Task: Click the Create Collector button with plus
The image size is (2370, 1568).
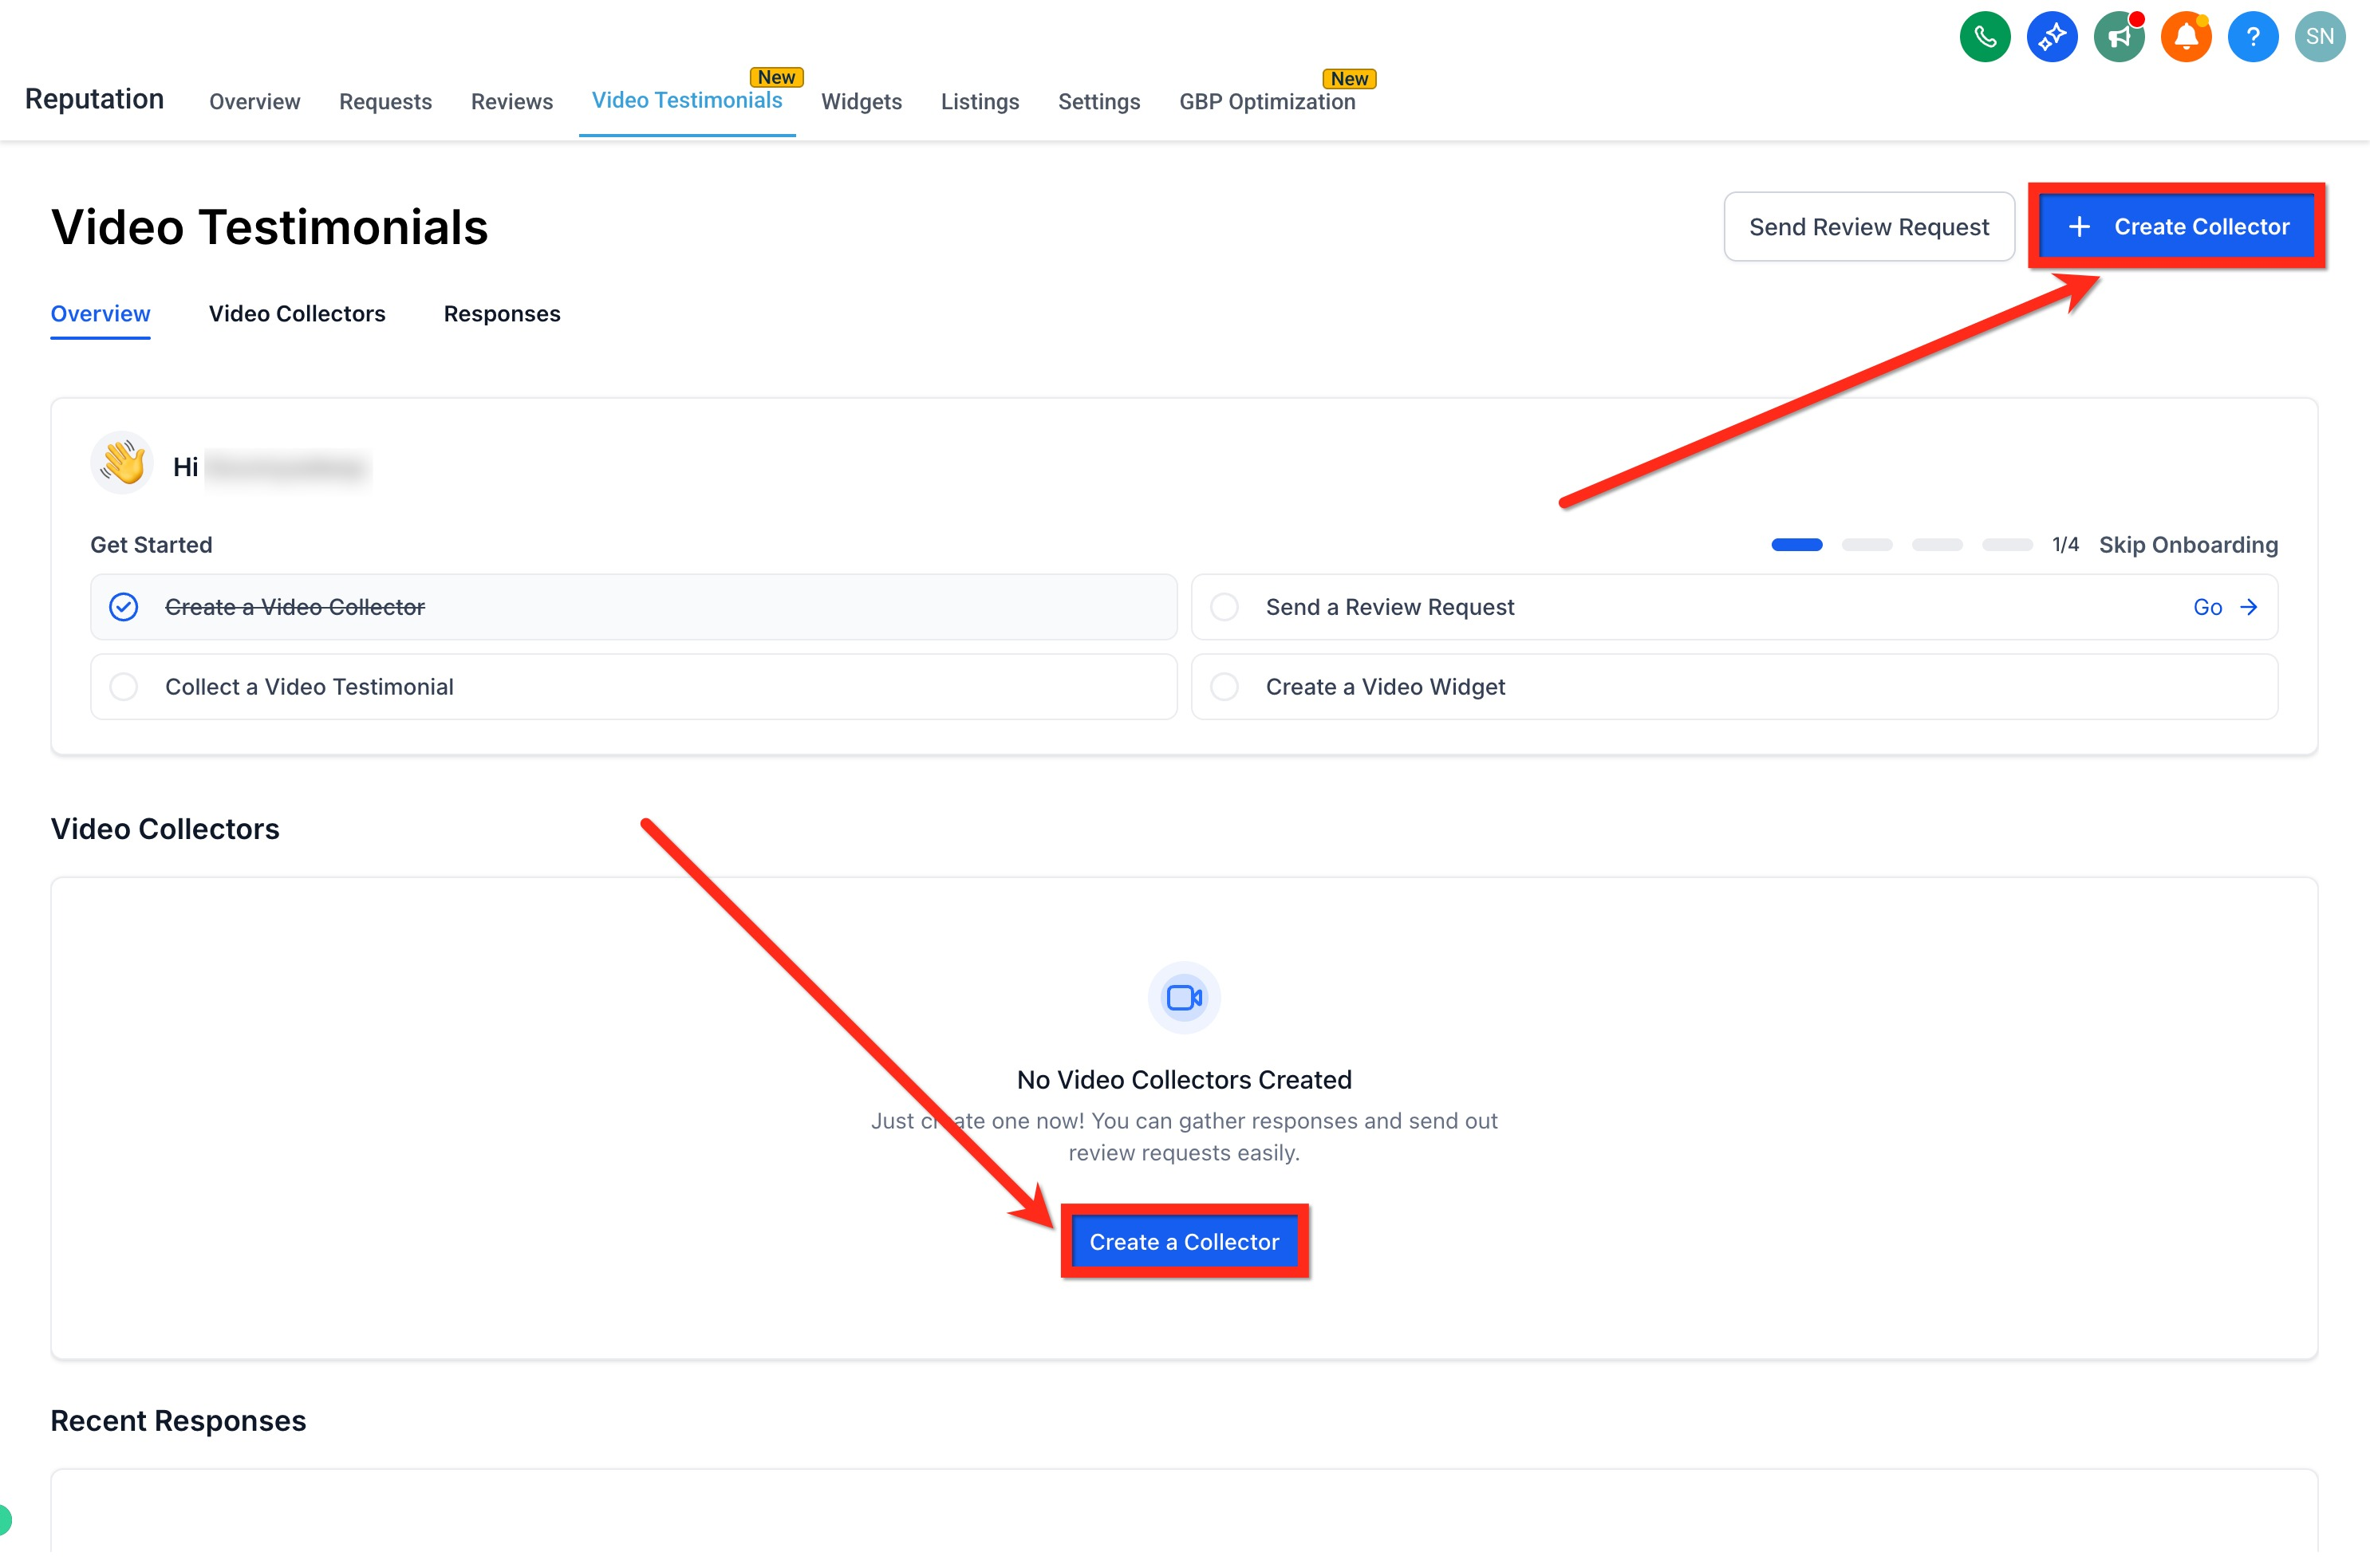Action: 2177,227
